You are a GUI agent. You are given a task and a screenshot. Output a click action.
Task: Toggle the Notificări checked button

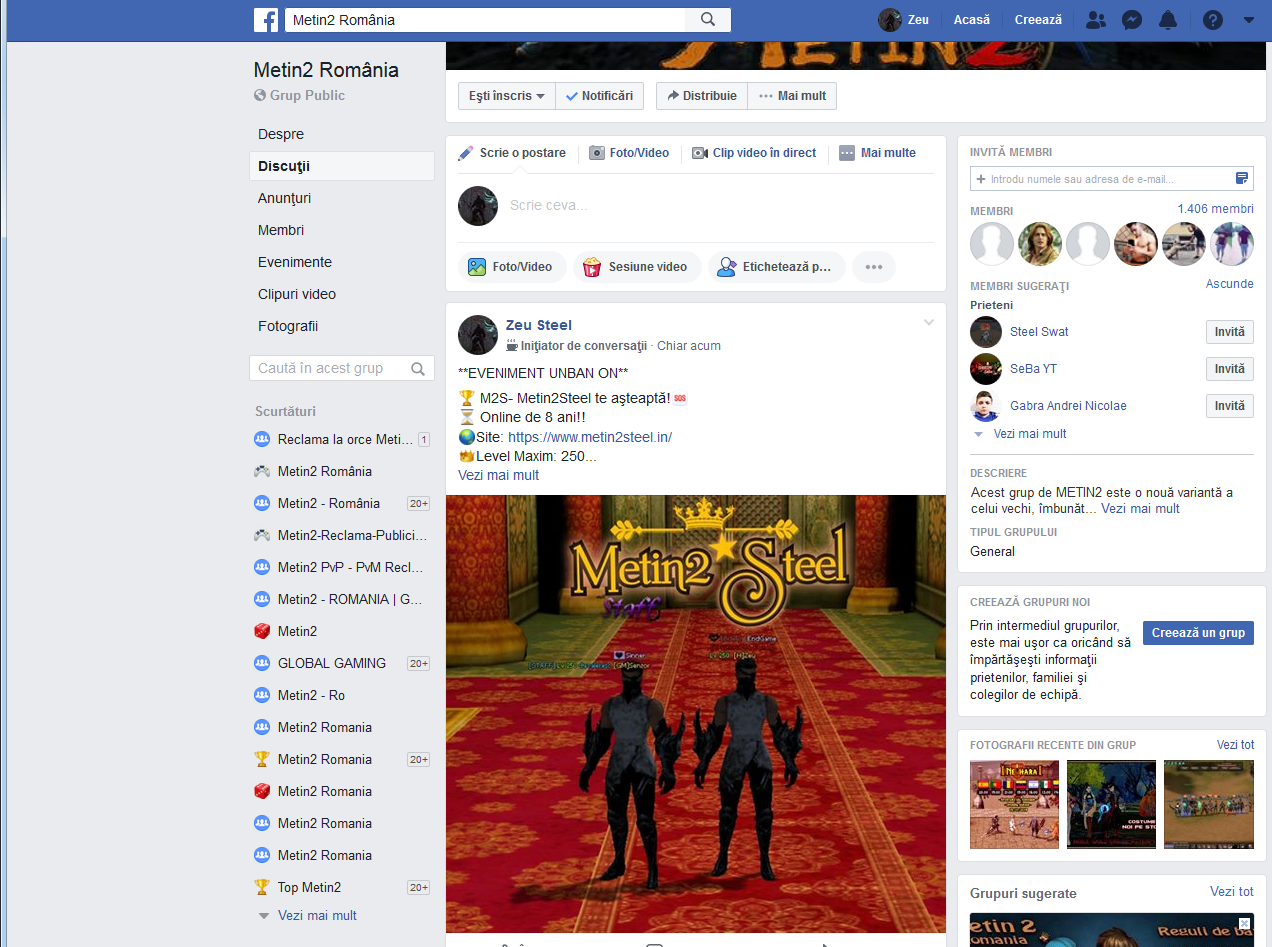tap(600, 96)
